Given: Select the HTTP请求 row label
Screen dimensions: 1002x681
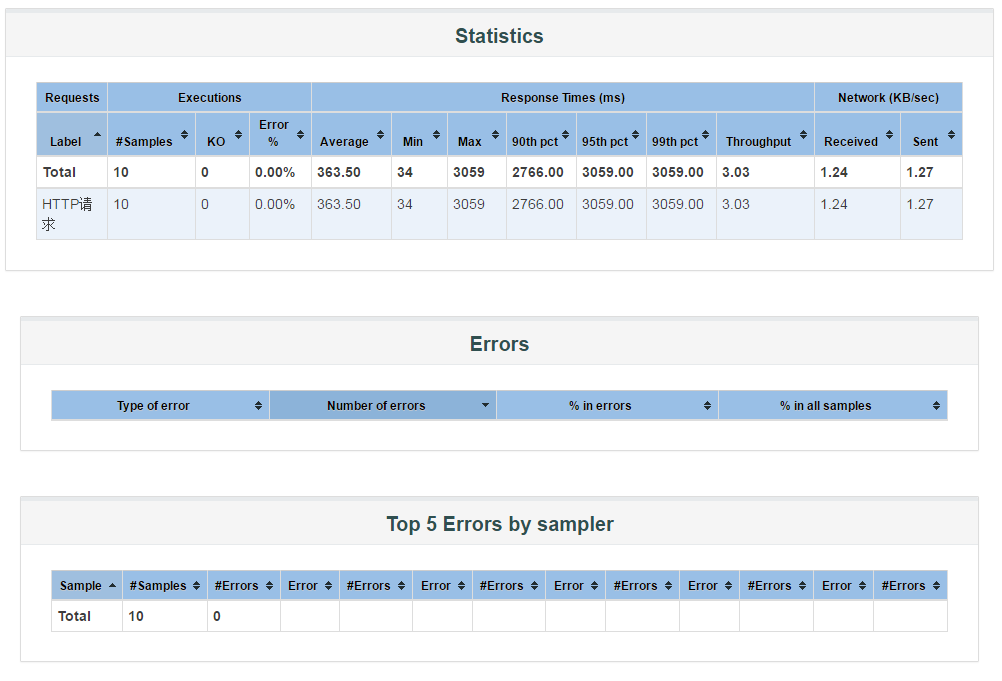Looking at the screenshot, I should pos(67,214).
